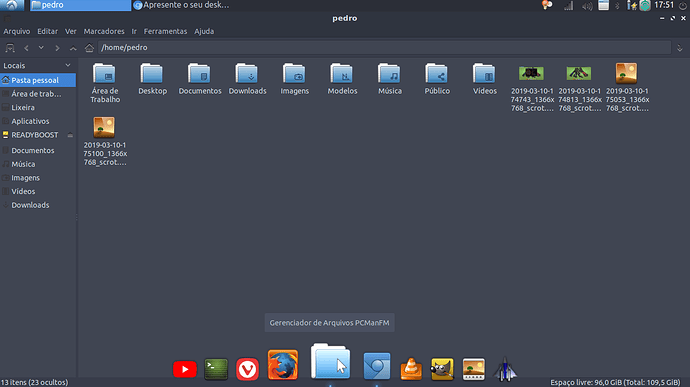Click the /home/pedro path field
Viewport: 690px width, 387px height.
click(385, 48)
